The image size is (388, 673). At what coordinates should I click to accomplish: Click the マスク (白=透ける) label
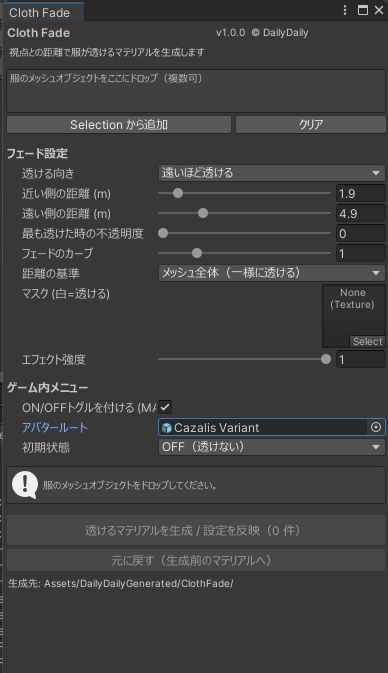tap(66, 294)
